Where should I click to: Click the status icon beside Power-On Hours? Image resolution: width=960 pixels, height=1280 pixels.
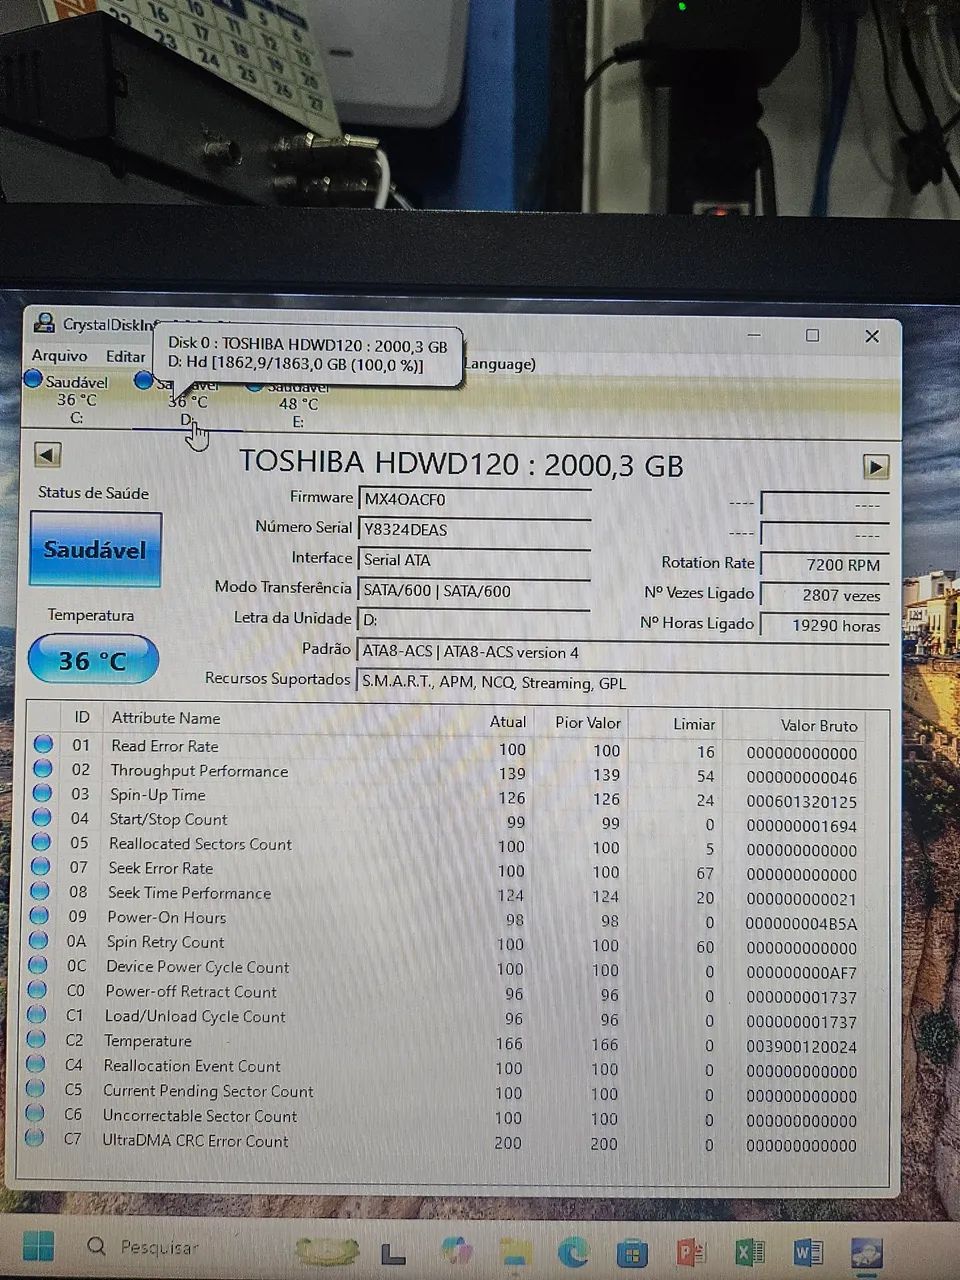pos(39,915)
